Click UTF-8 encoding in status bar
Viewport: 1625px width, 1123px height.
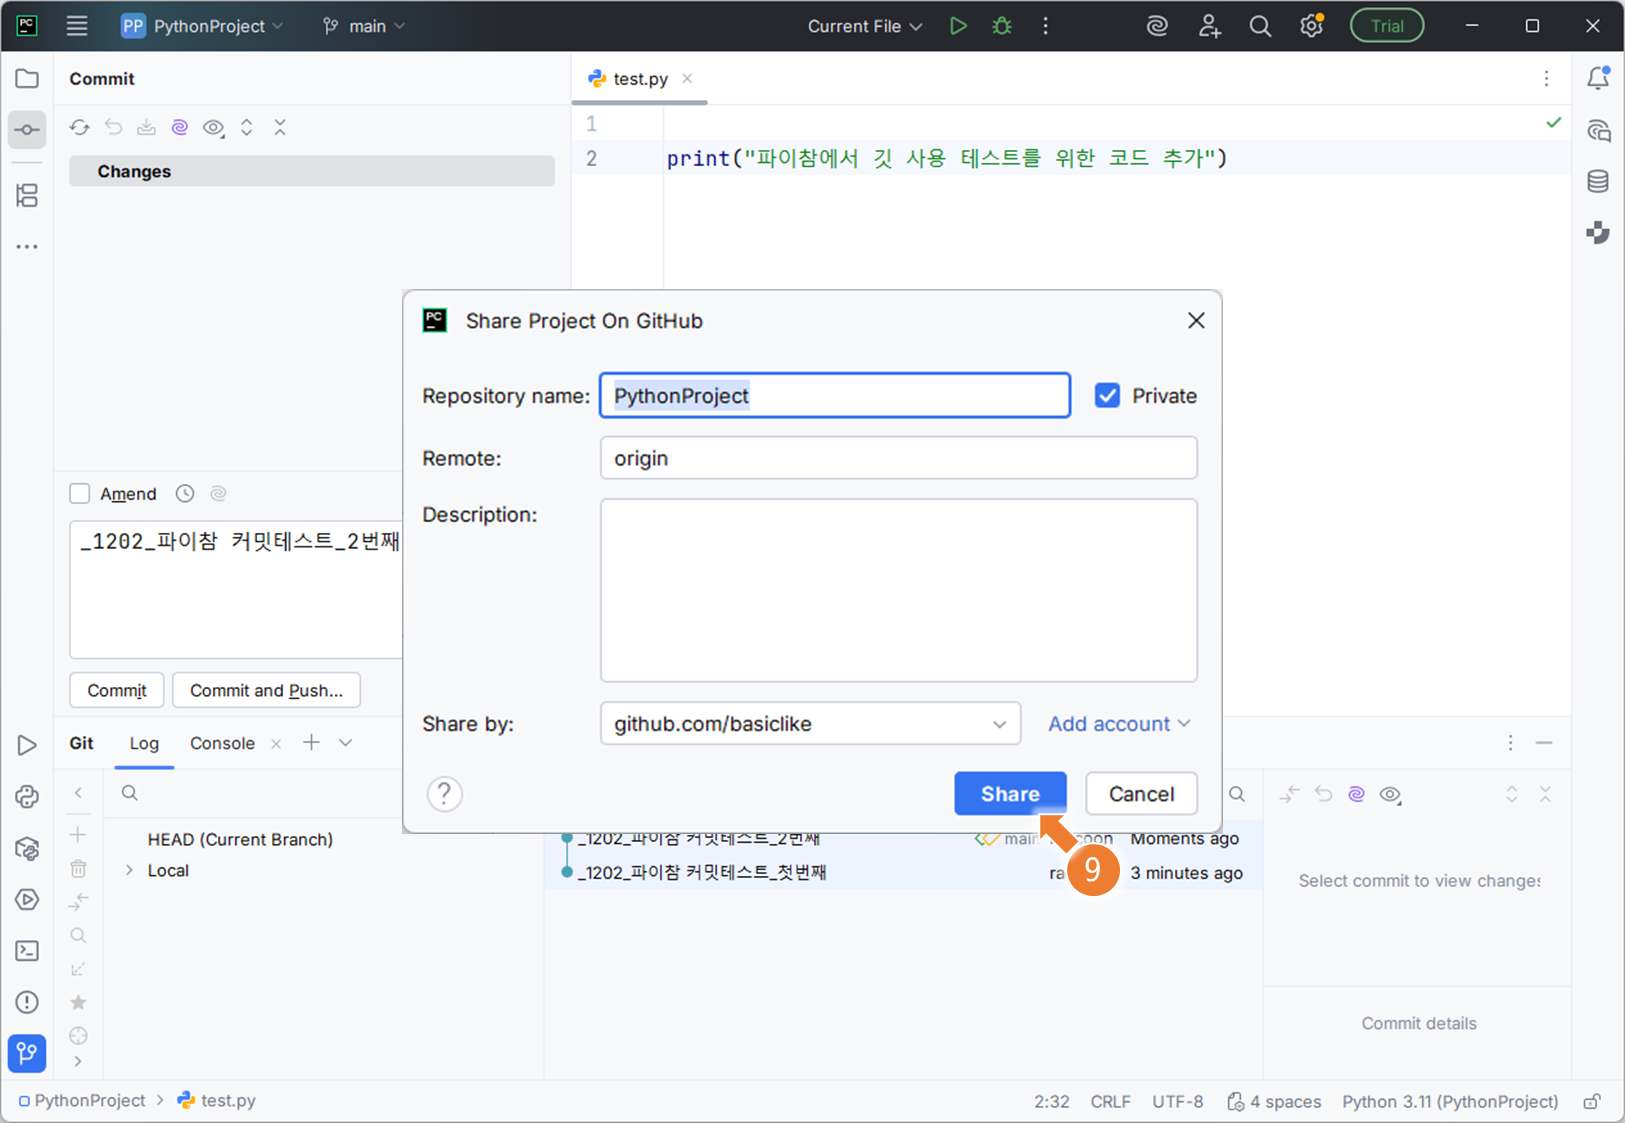tap(1177, 1101)
